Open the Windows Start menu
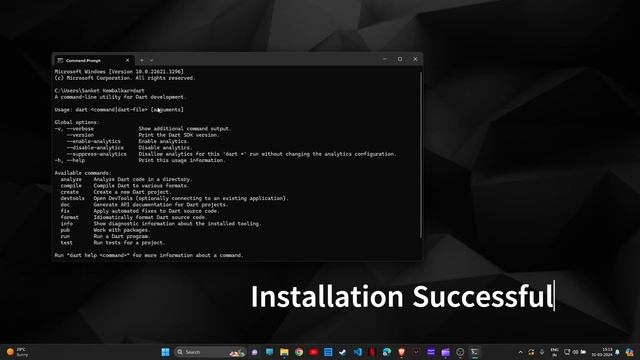This screenshot has width=640, height=360. pyautogui.click(x=165, y=352)
